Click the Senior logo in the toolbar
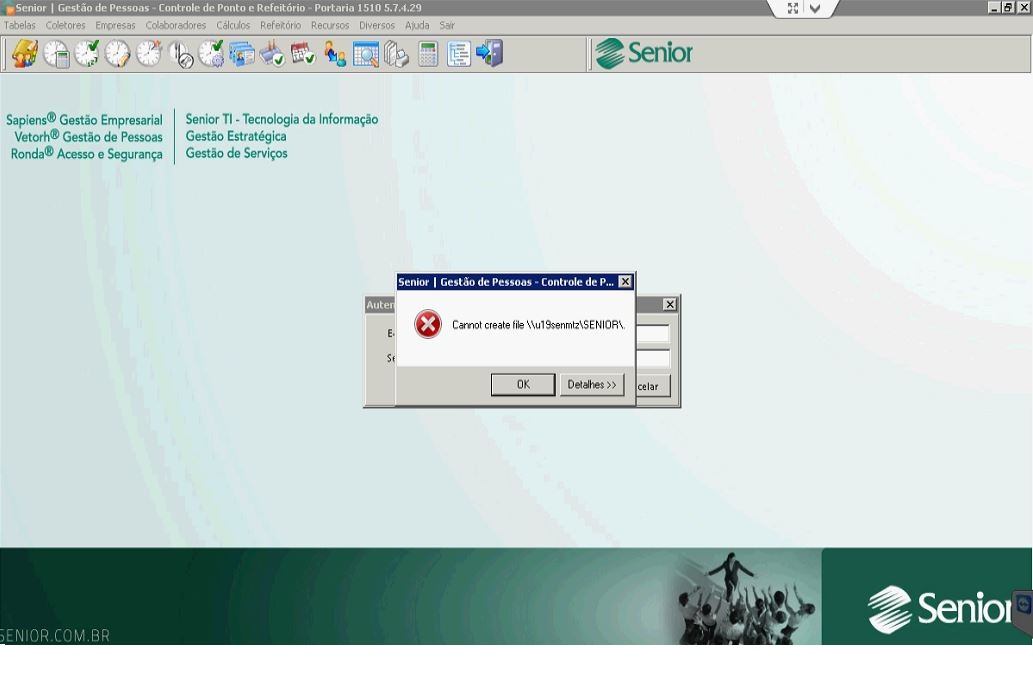Viewport: 1033px width, 677px height. click(x=644, y=53)
